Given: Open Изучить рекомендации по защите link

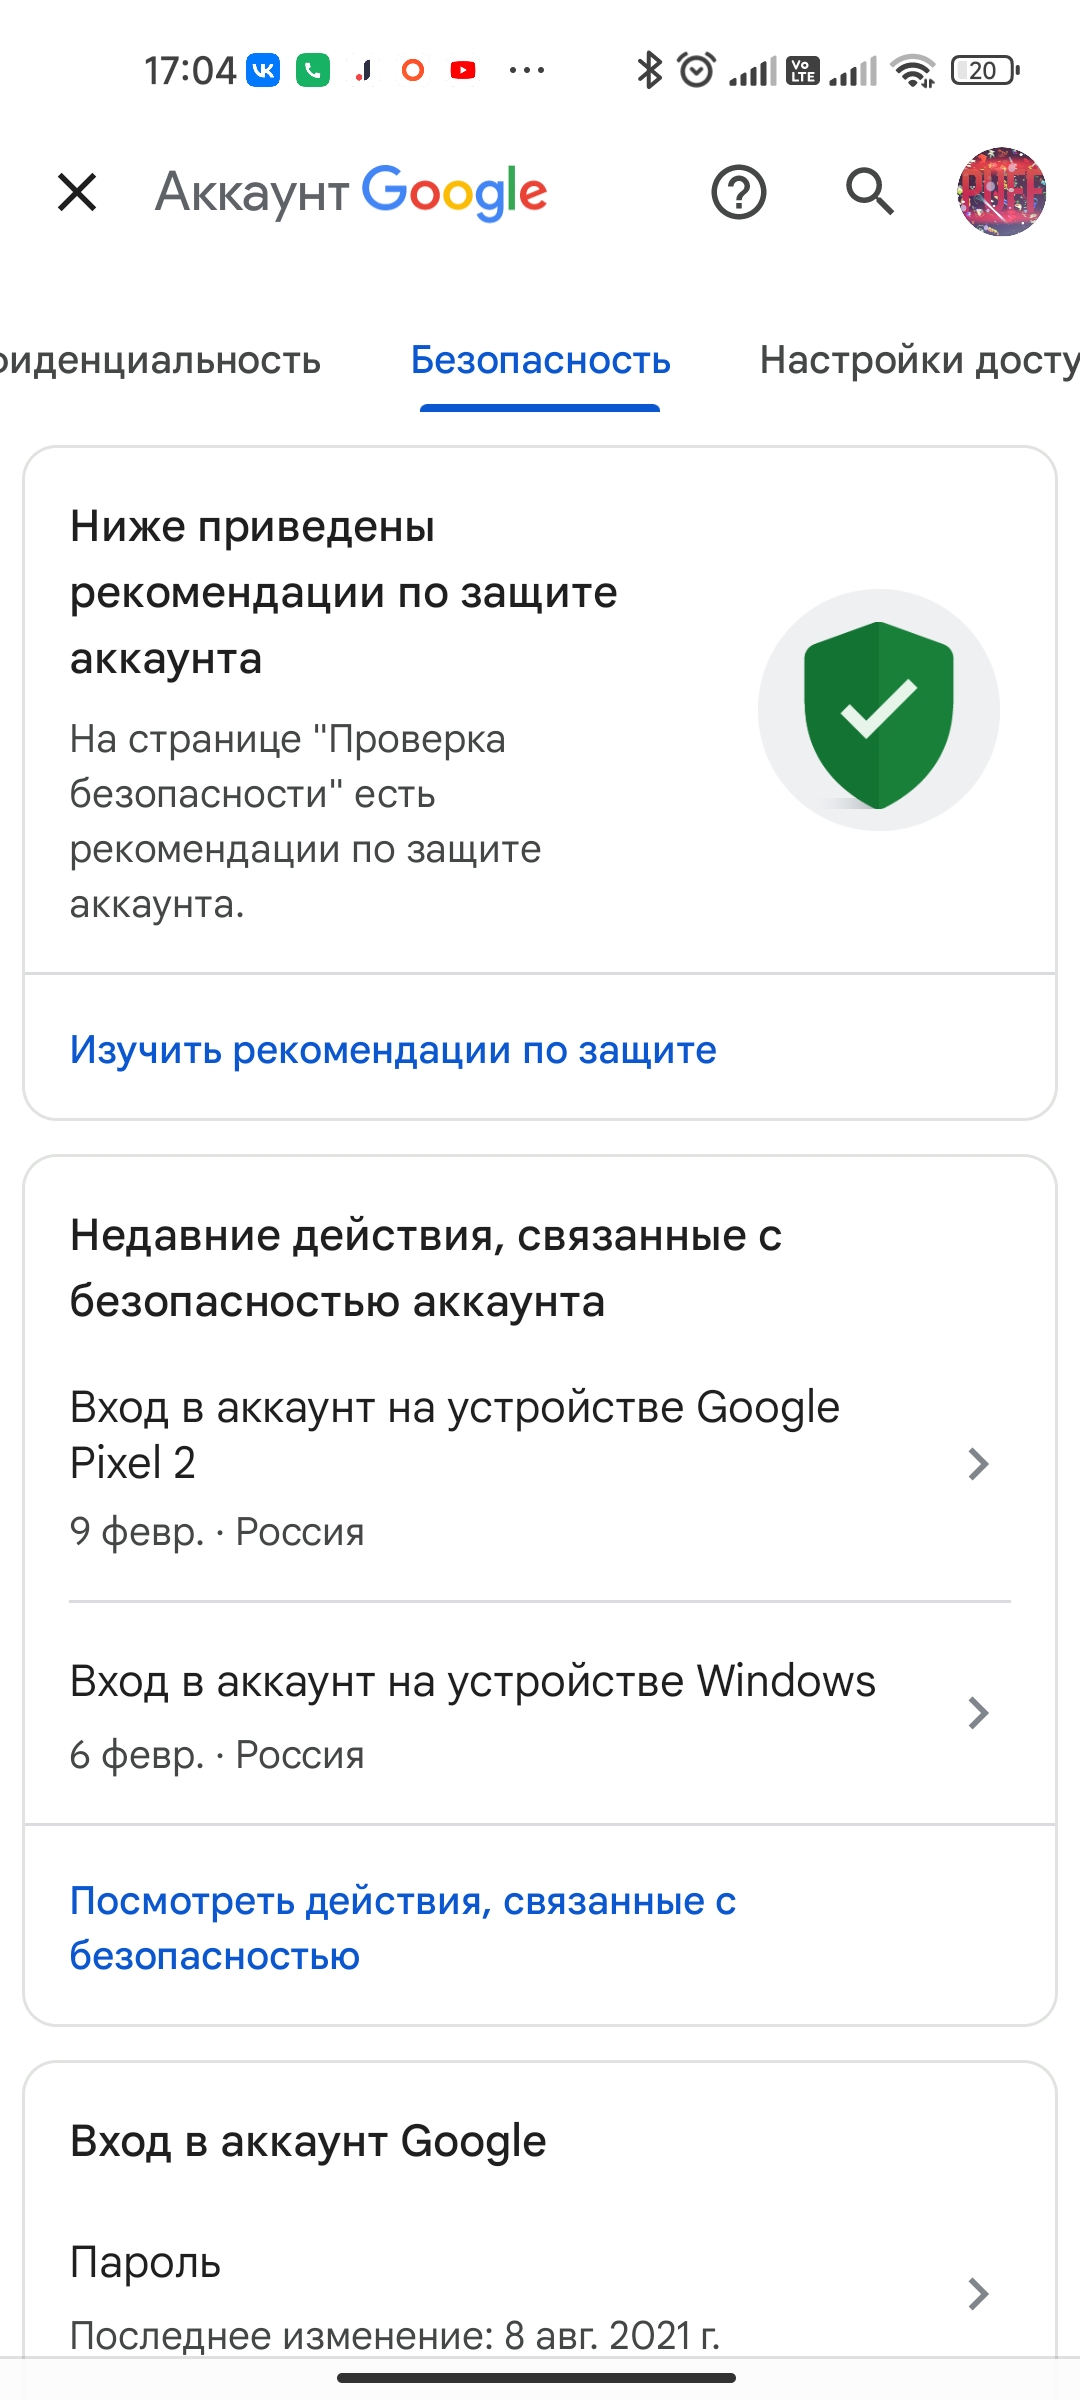Looking at the screenshot, I should click(x=393, y=1050).
